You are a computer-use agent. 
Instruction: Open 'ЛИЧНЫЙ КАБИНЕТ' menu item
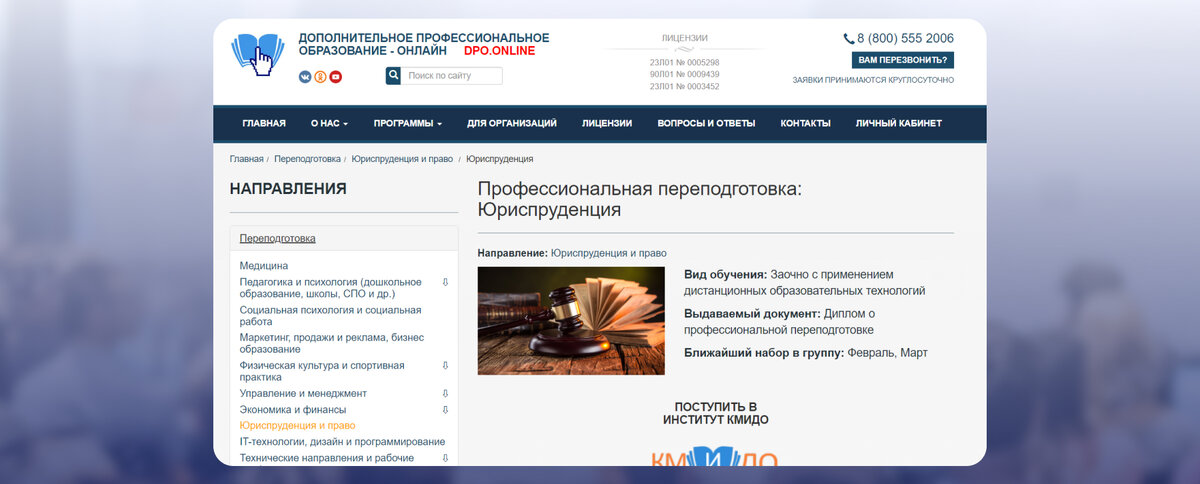[x=899, y=124]
